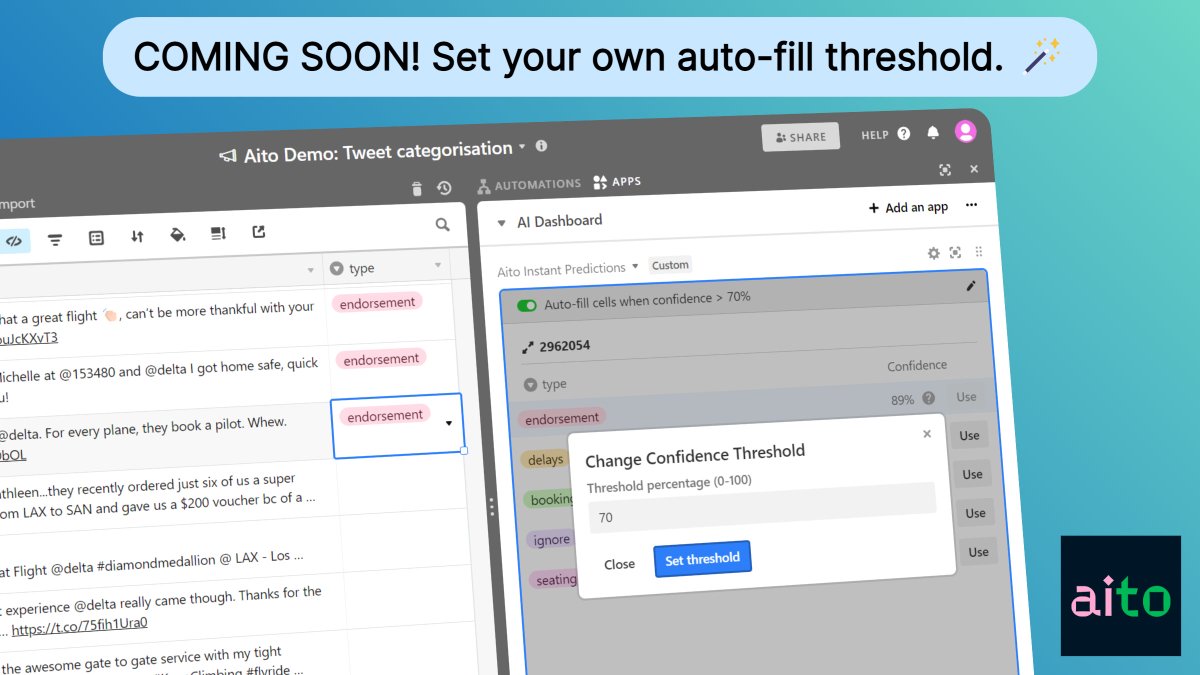Image resolution: width=1200 pixels, height=675 pixels.
Task: Click Close in the threshold dialog
Action: [x=619, y=564]
